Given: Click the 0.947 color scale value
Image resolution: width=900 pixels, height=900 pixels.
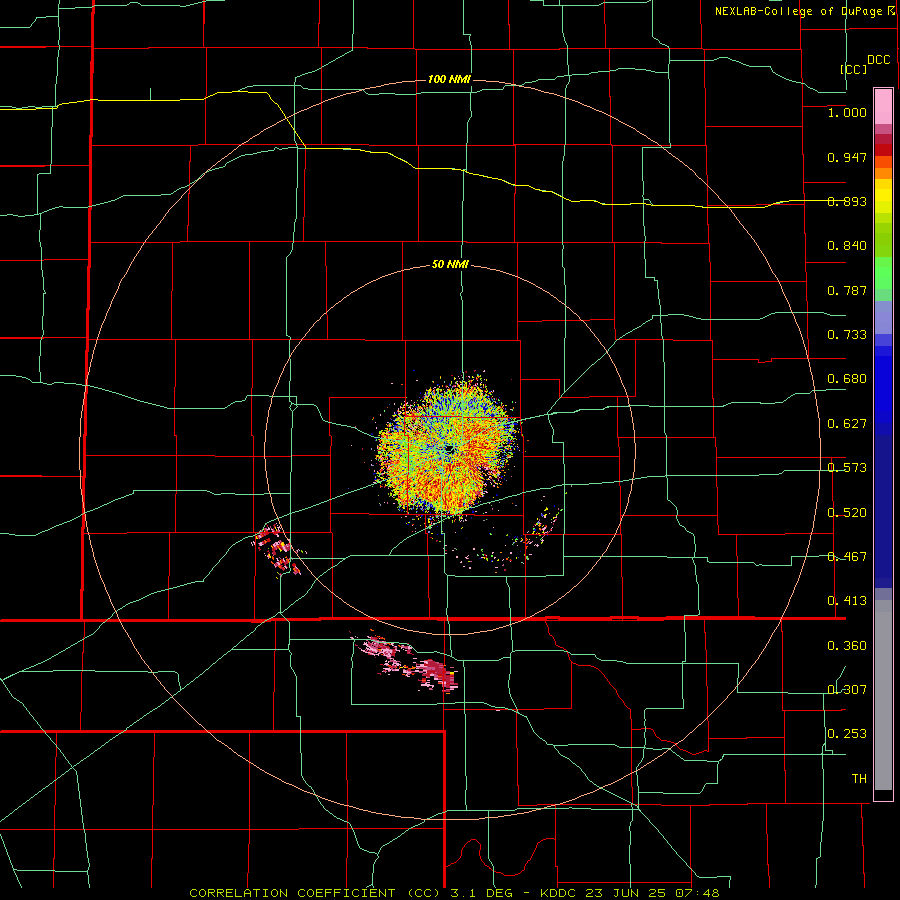Looking at the screenshot, I should coord(847,157).
